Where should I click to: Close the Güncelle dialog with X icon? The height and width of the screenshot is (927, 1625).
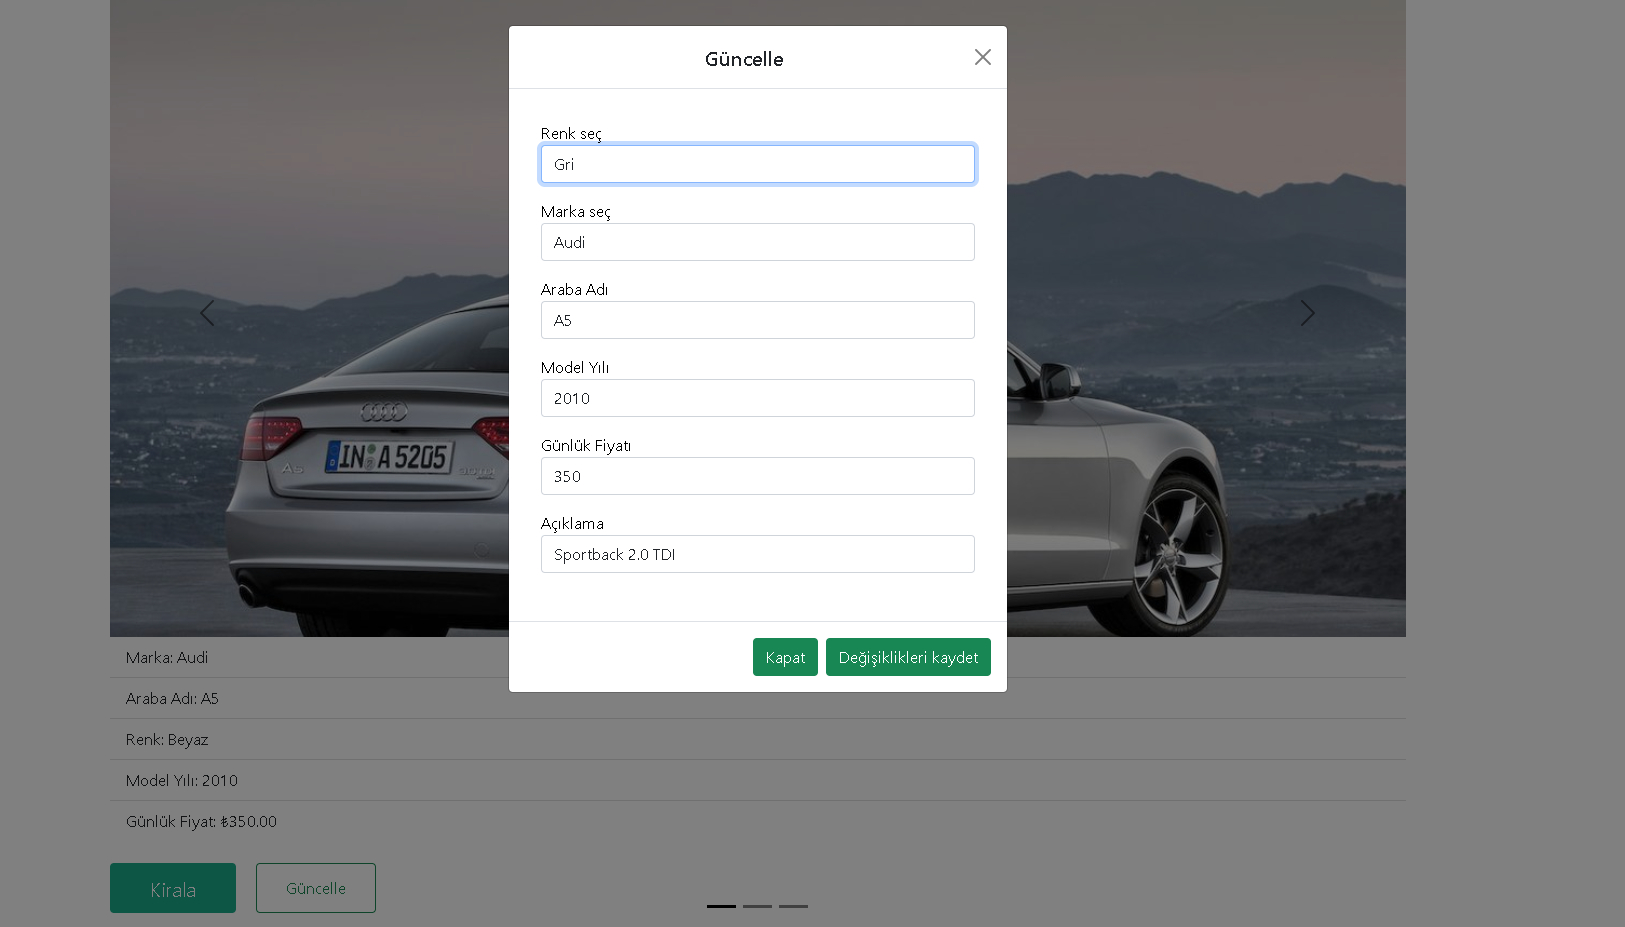(982, 58)
